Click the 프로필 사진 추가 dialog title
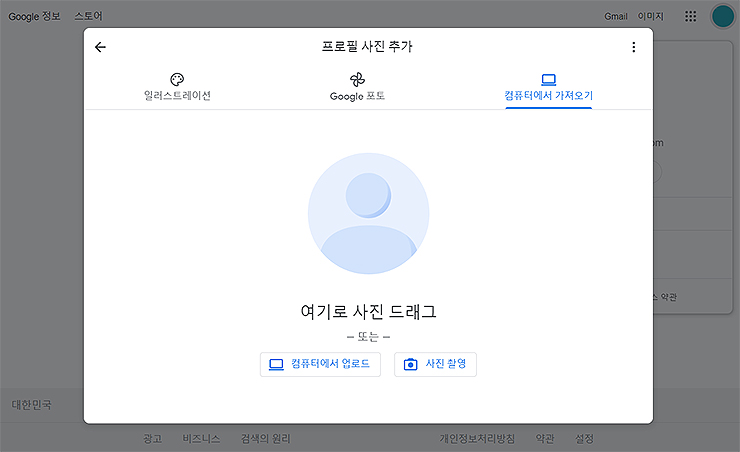Image resolution: width=740 pixels, height=452 pixels. [x=367, y=46]
